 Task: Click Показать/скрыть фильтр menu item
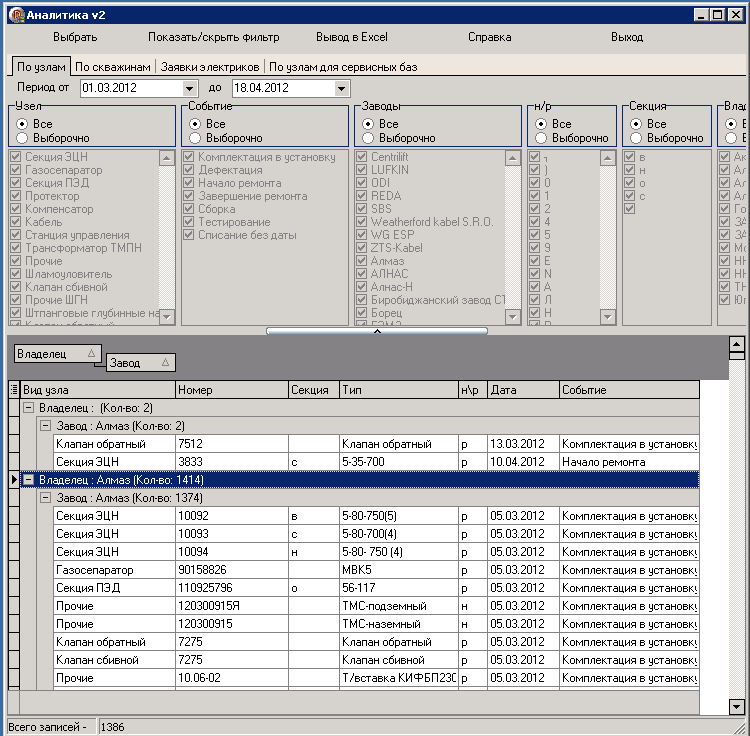(x=213, y=37)
